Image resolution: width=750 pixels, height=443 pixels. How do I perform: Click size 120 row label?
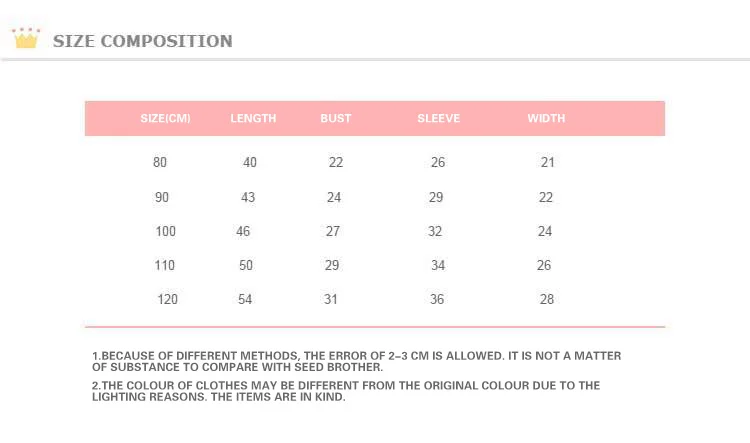tap(167, 299)
